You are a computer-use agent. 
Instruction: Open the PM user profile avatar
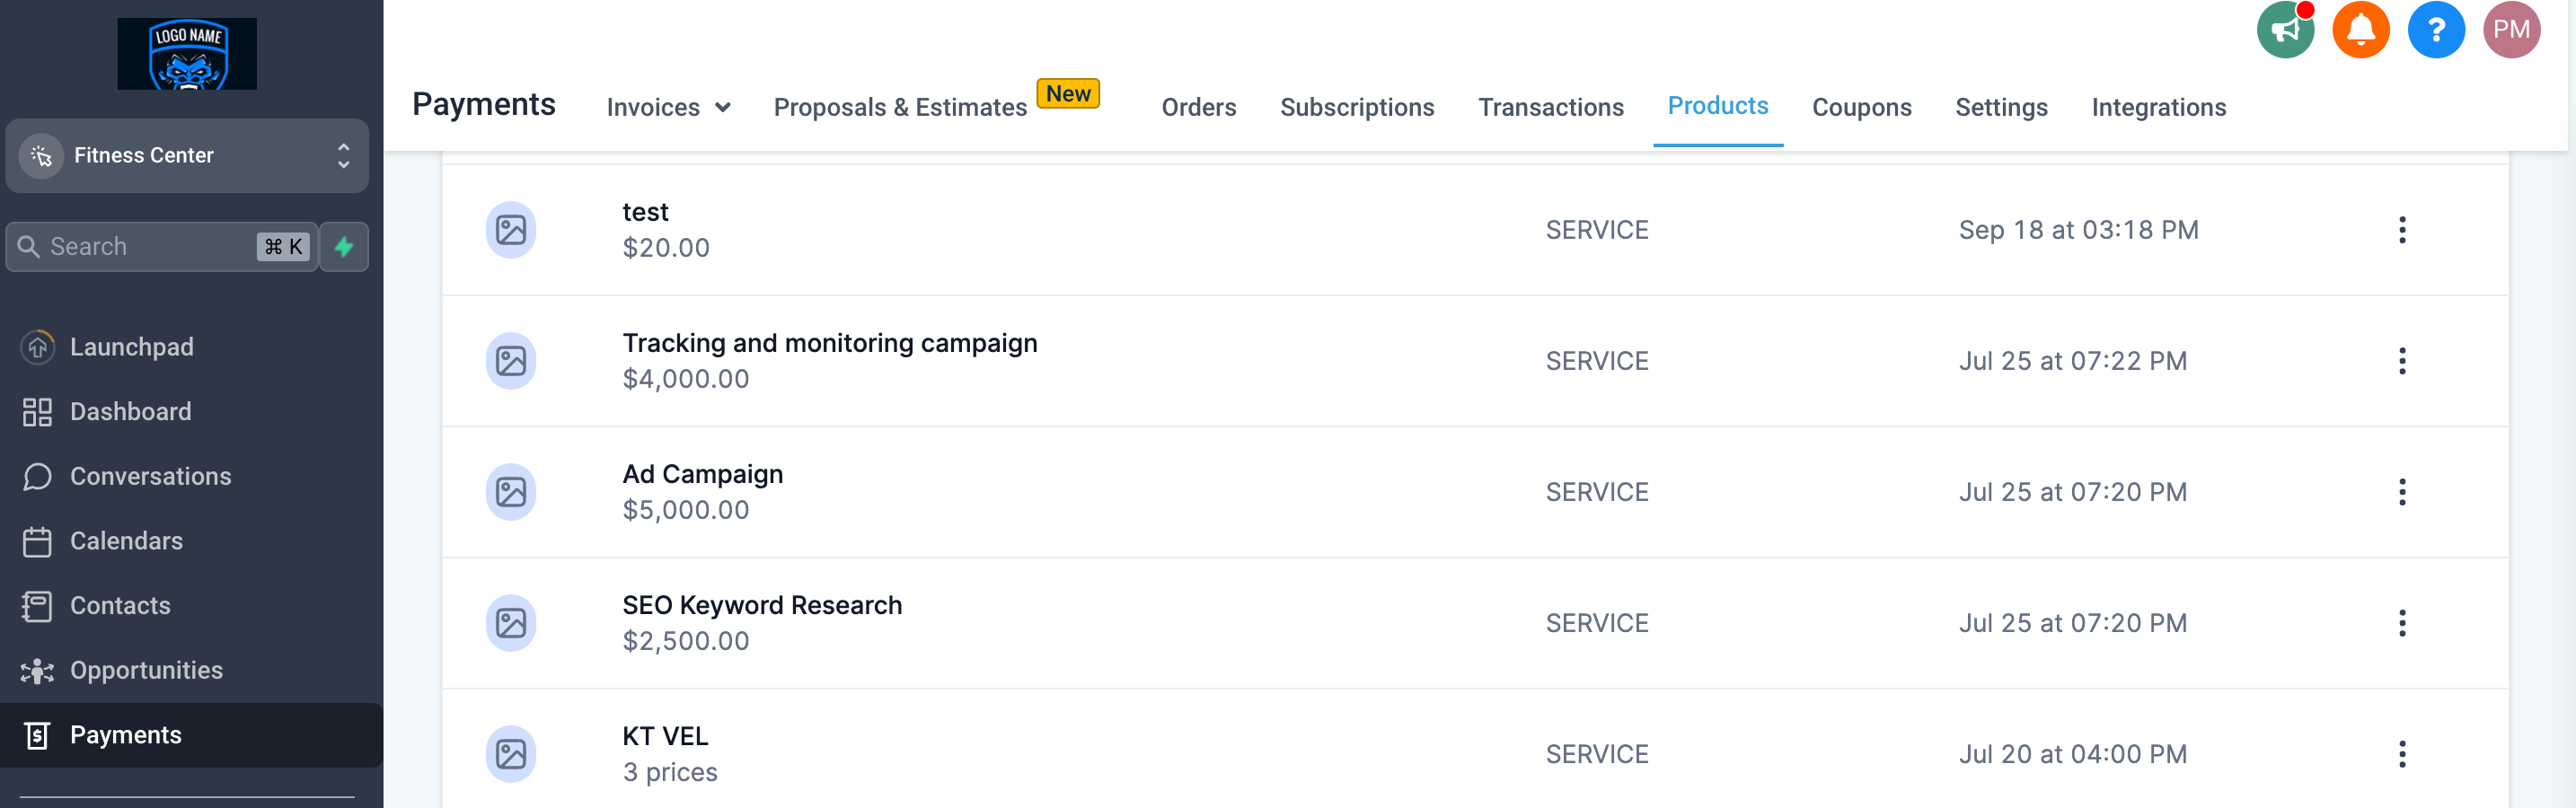(x=2511, y=30)
